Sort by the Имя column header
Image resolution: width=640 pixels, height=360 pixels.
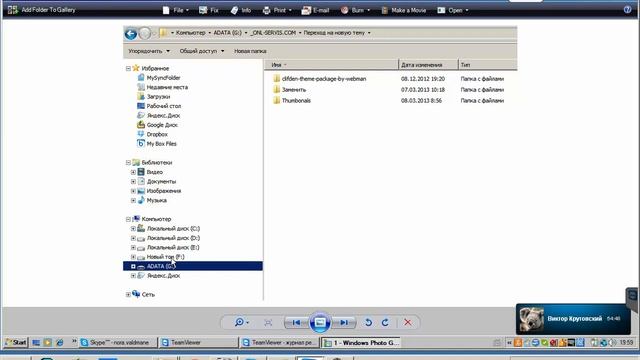coord(331,65)
